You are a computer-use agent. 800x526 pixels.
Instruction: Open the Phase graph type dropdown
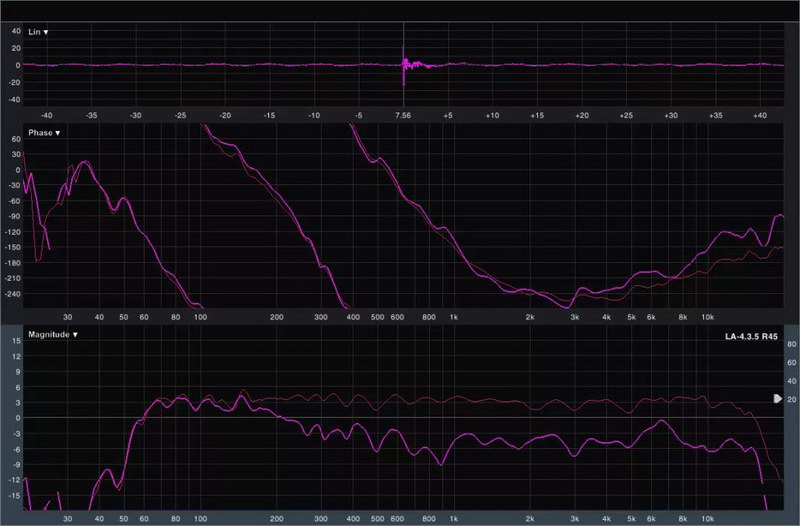tap(44, 133)
